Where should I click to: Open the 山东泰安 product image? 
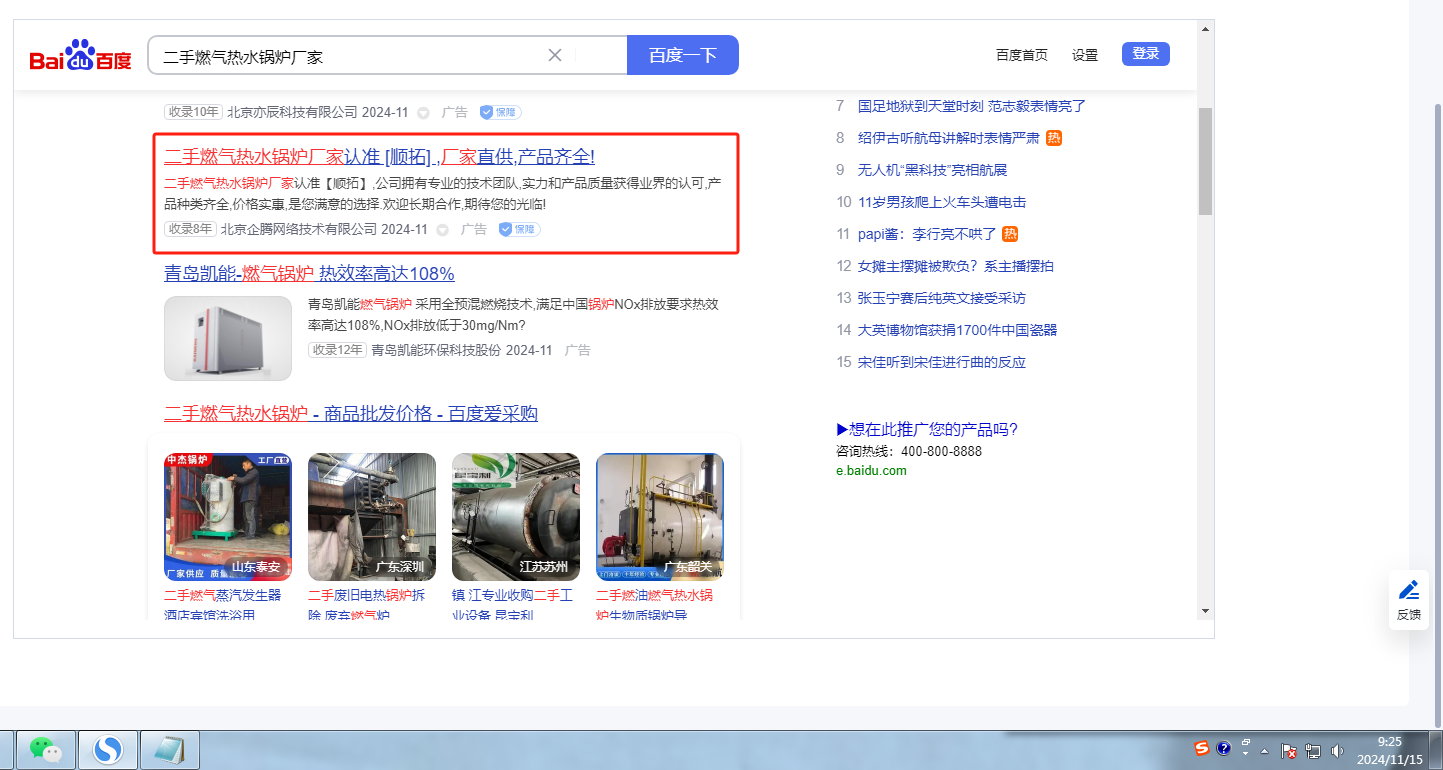click(228, 517)
